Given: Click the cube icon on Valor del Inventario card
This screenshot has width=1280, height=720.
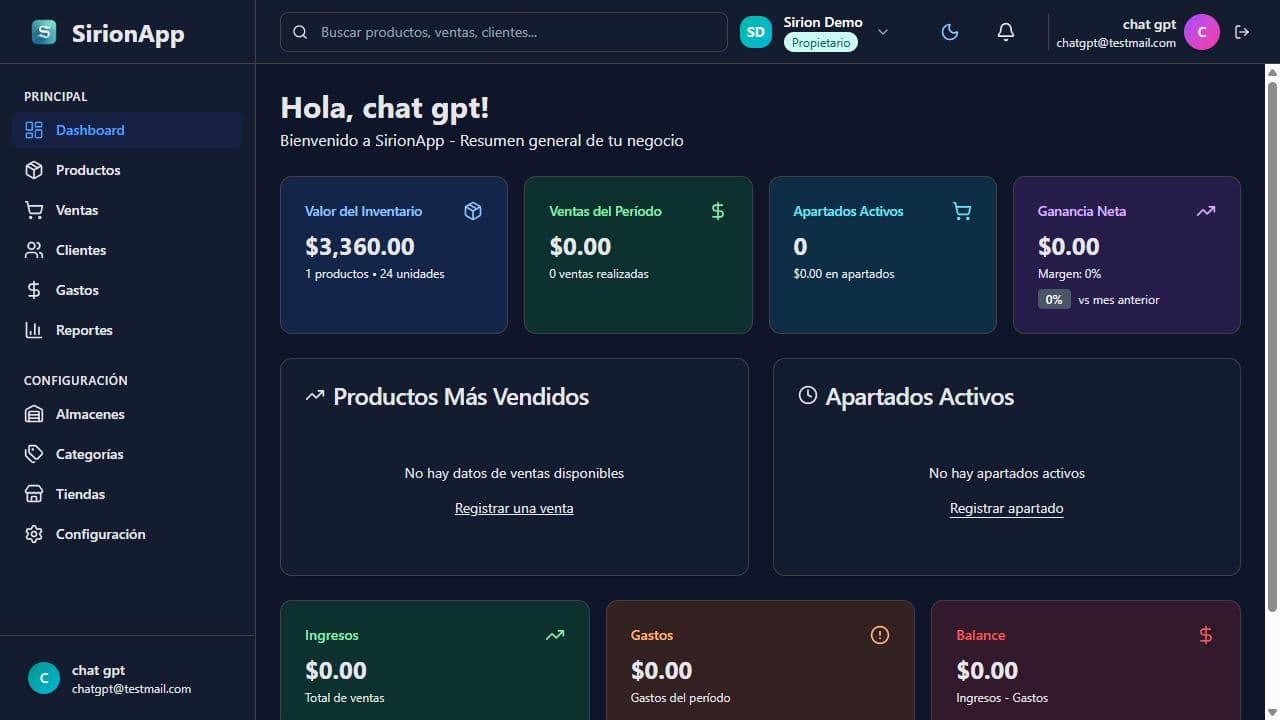Looking at the screenshot, I should tap(473, 211).
